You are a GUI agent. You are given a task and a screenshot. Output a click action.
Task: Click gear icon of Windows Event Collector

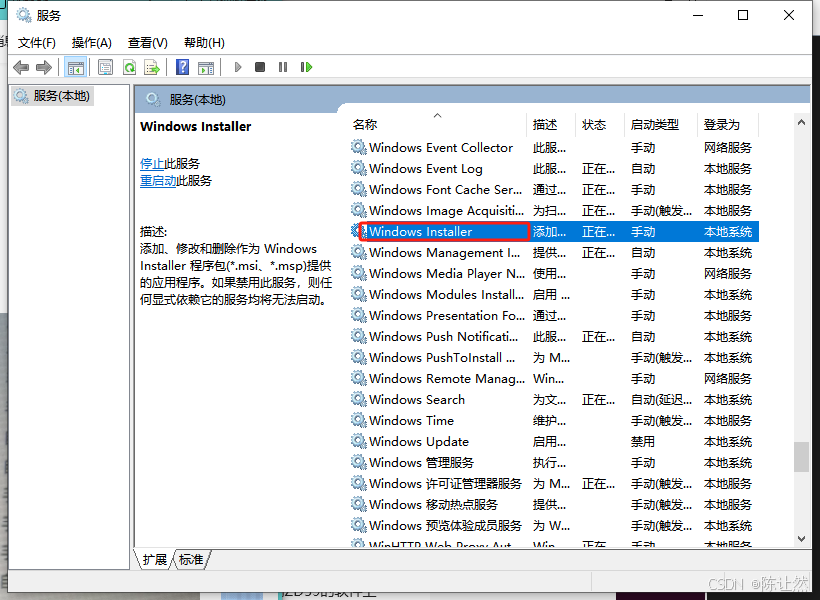pos(358,148)
